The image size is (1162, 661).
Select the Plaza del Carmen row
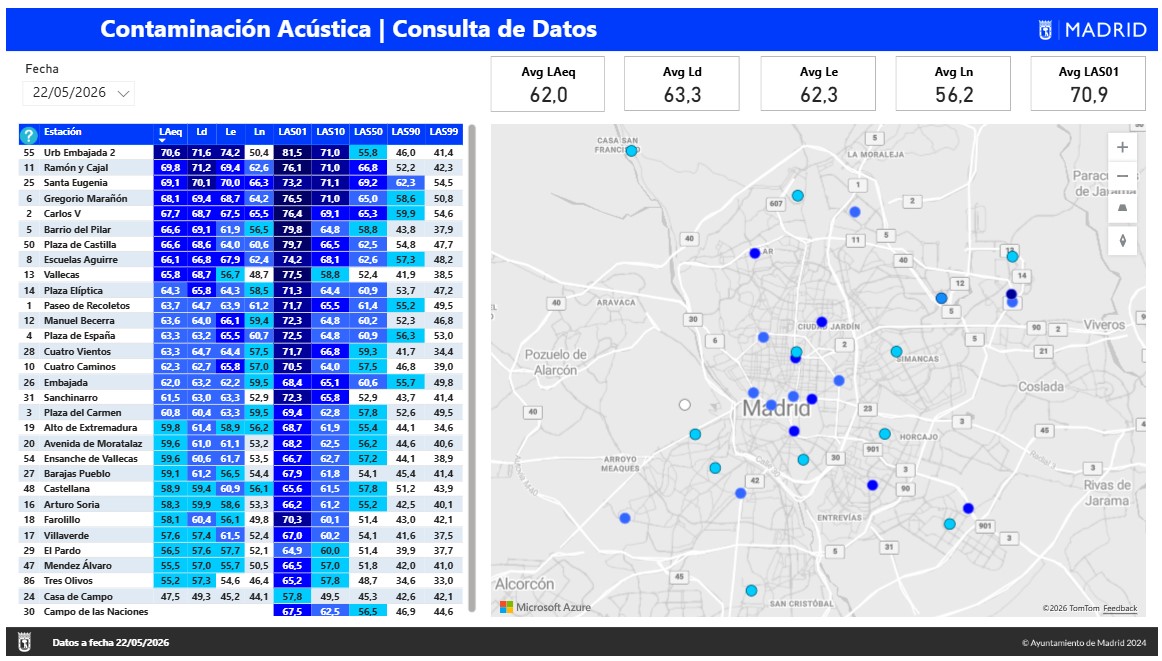click(x=241, y=413)
